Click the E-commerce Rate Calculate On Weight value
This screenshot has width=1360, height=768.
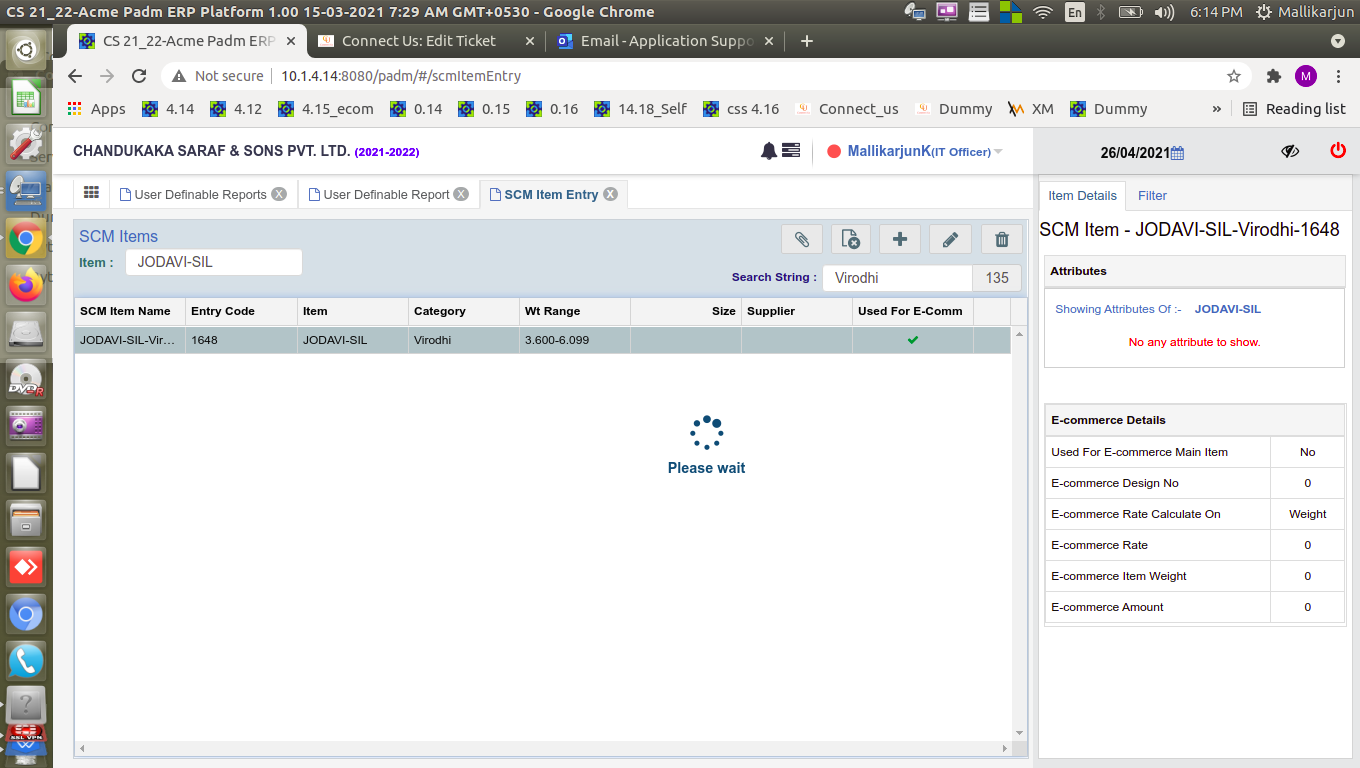(x=1307, y=514)
